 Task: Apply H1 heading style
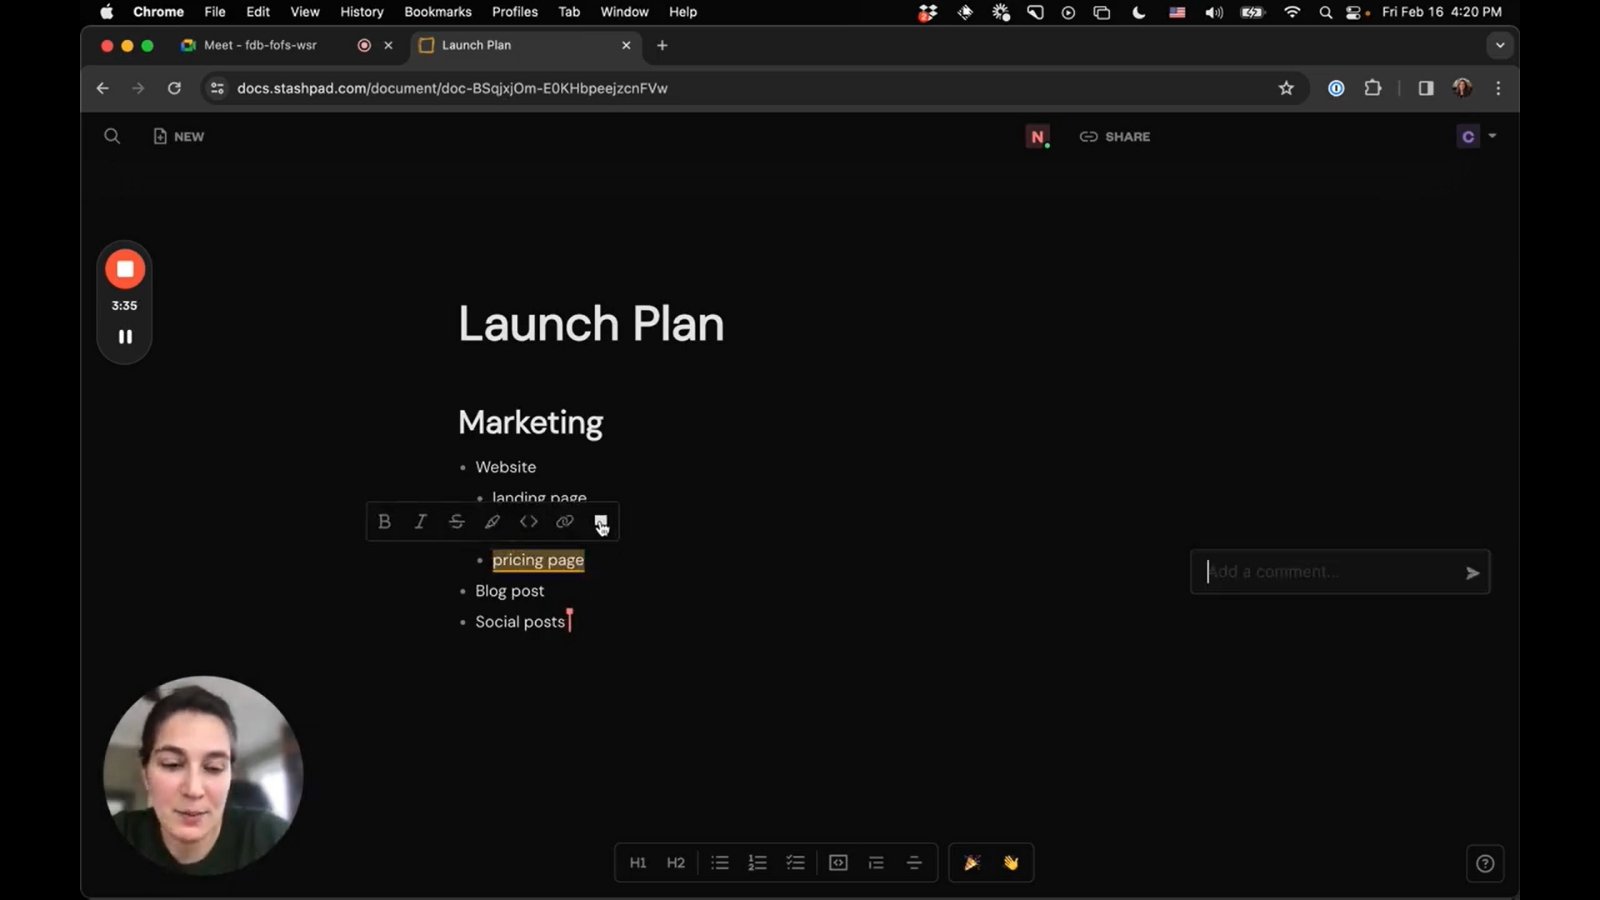pyautogui.click(x=638, y=863)
